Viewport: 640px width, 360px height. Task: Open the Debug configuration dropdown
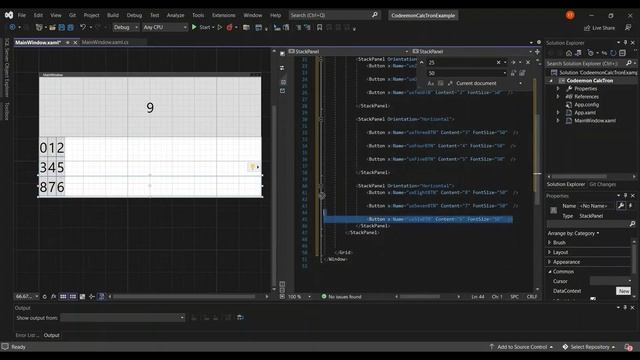(x=125, y=27)
